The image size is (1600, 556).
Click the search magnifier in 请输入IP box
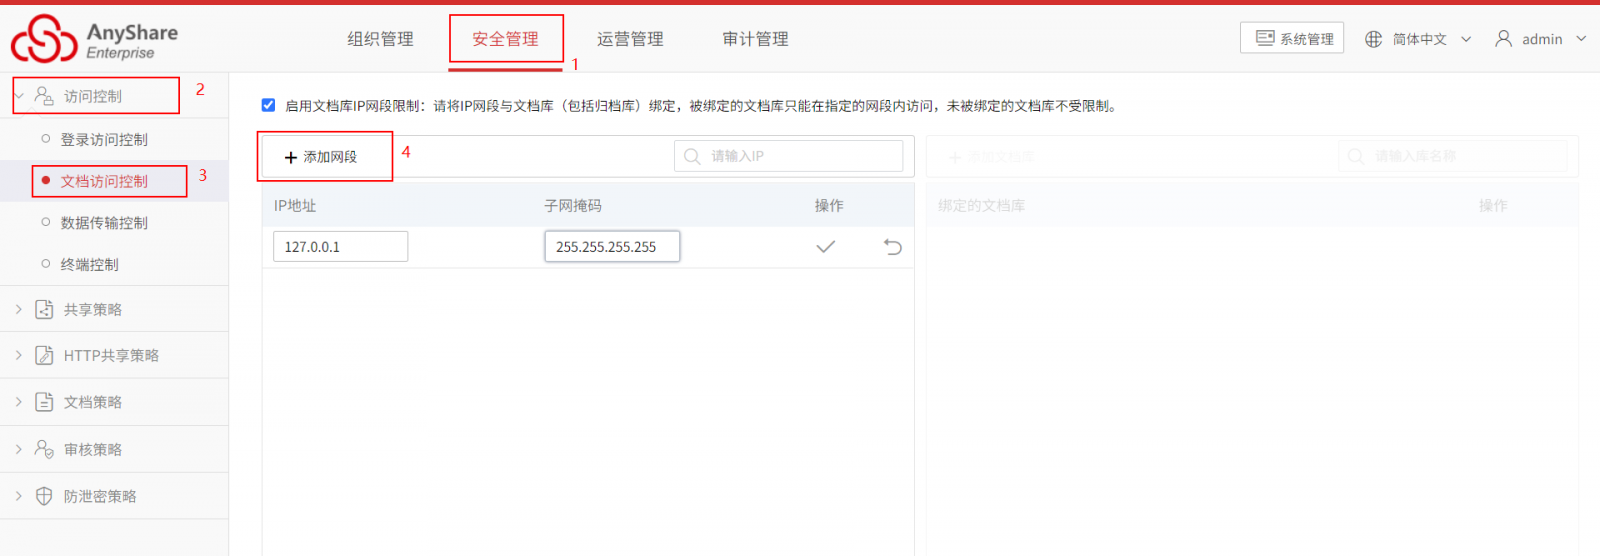692,156
